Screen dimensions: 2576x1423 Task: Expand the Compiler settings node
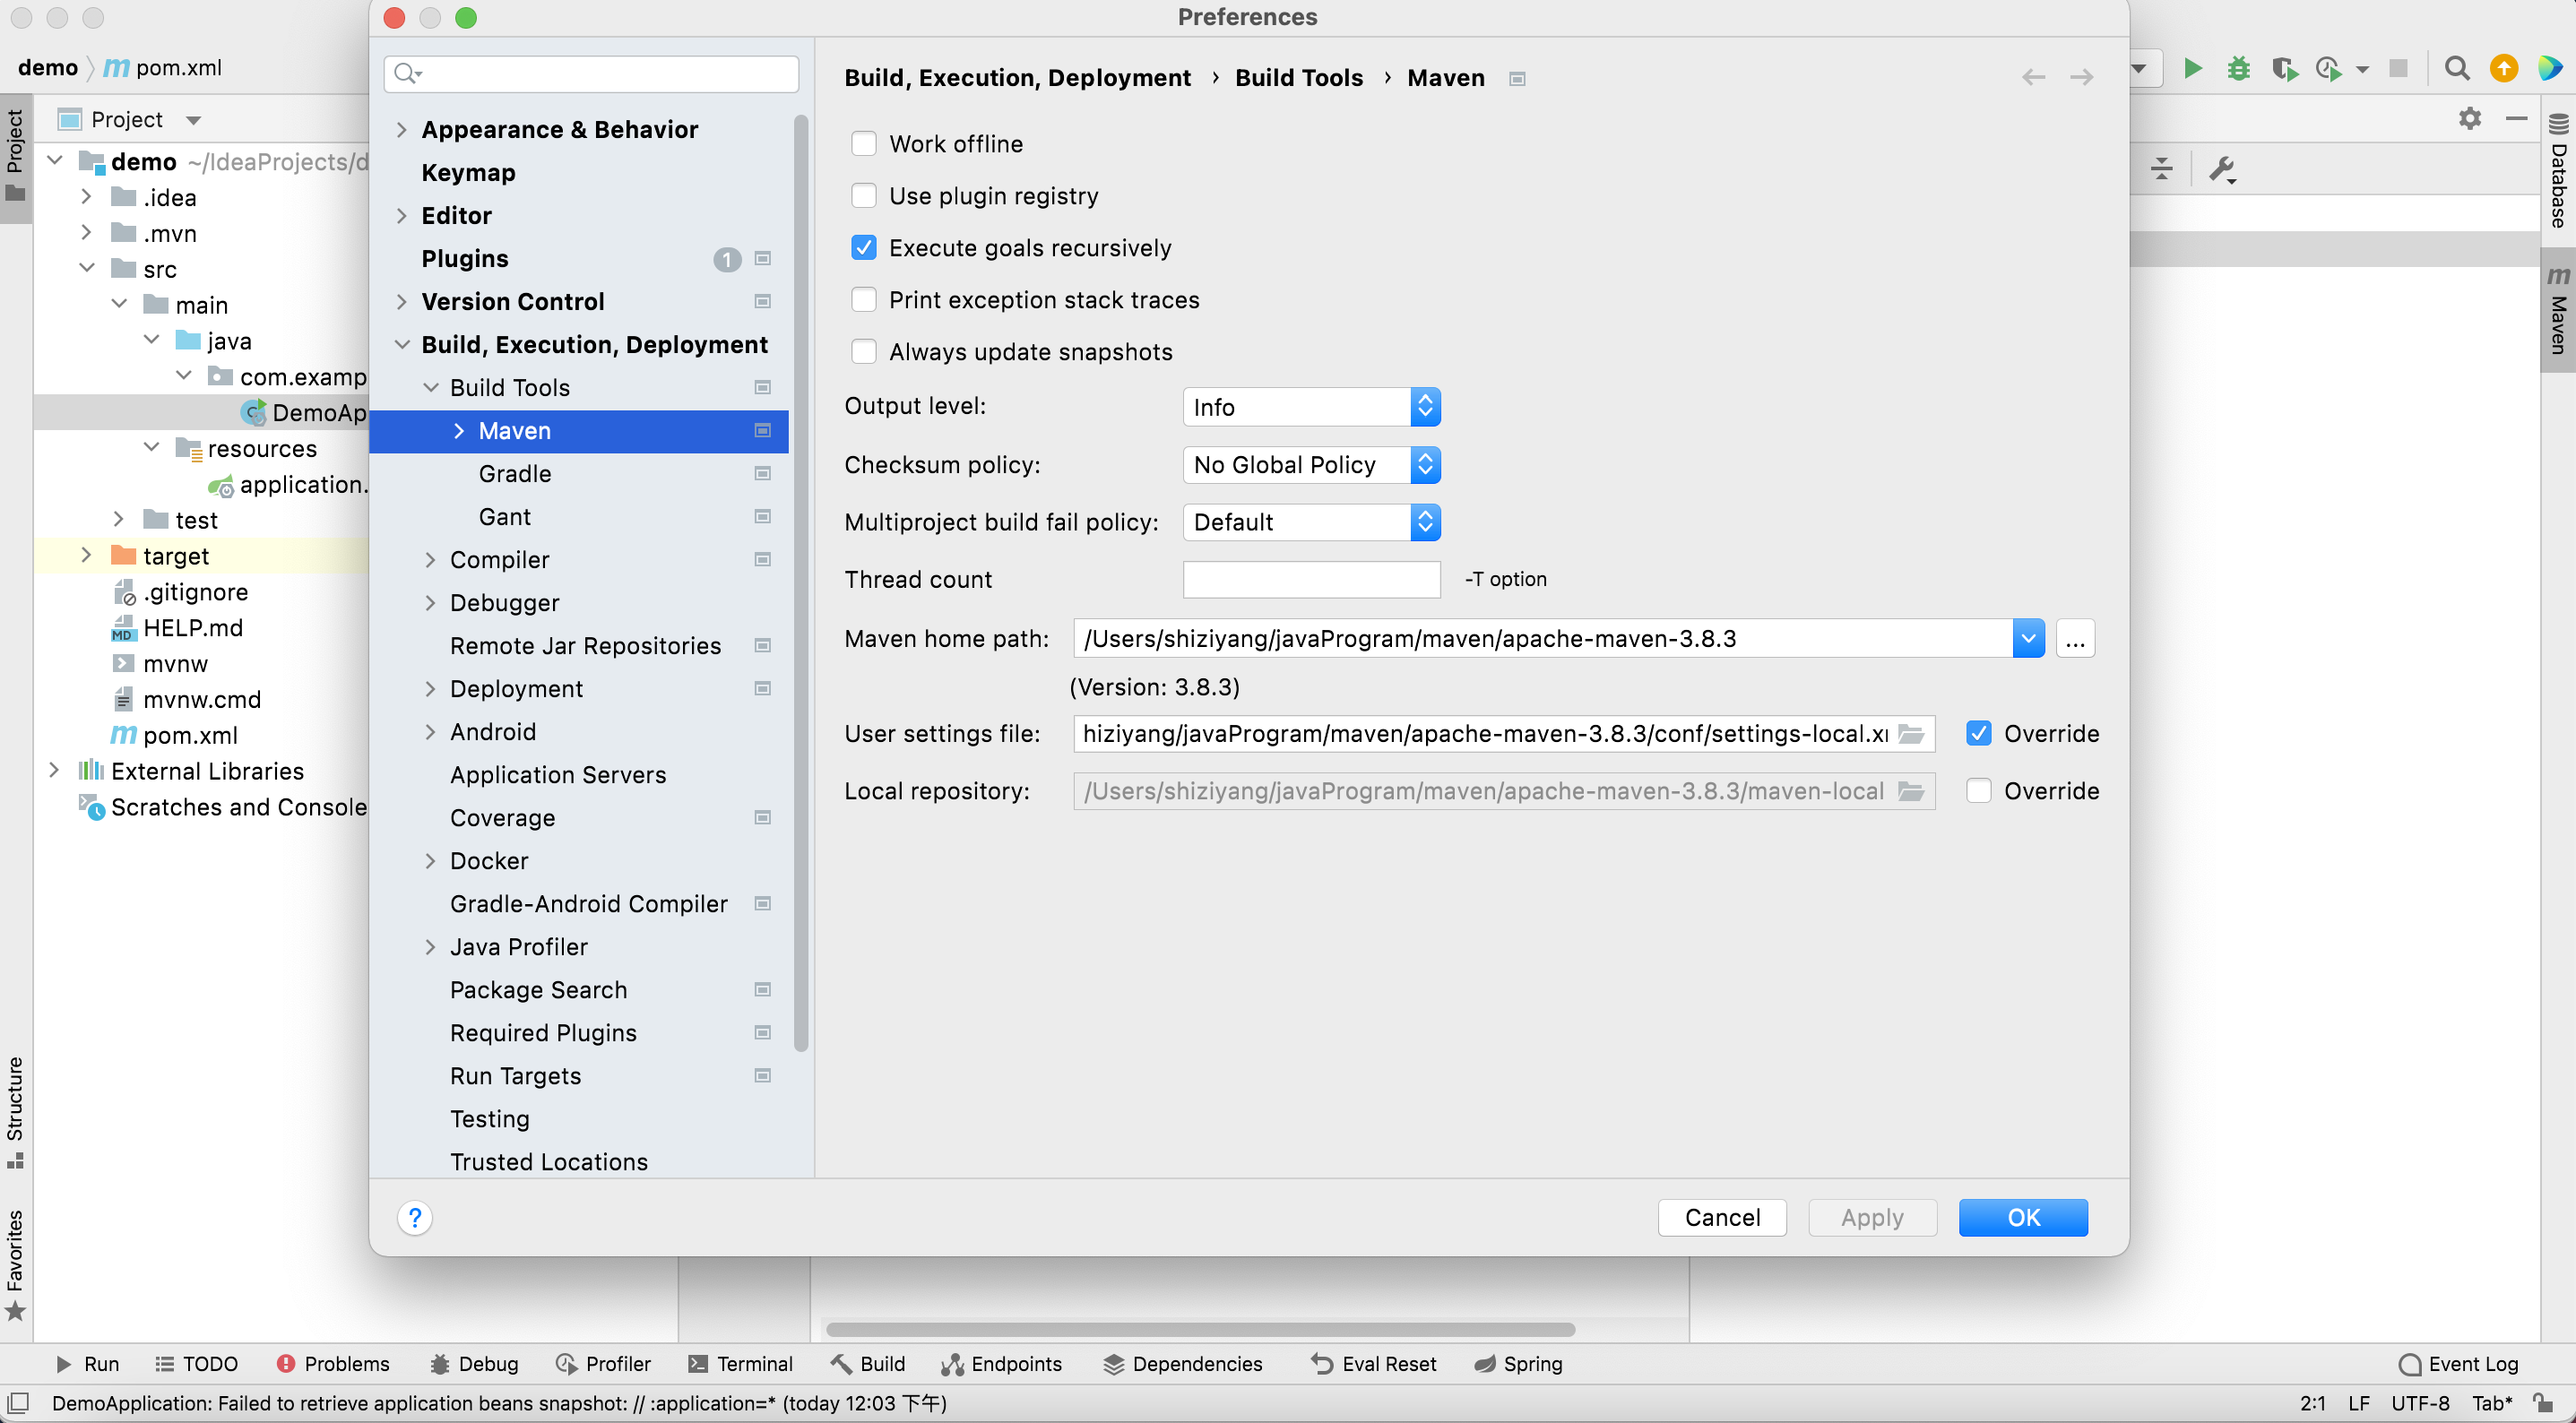[430, 560]
